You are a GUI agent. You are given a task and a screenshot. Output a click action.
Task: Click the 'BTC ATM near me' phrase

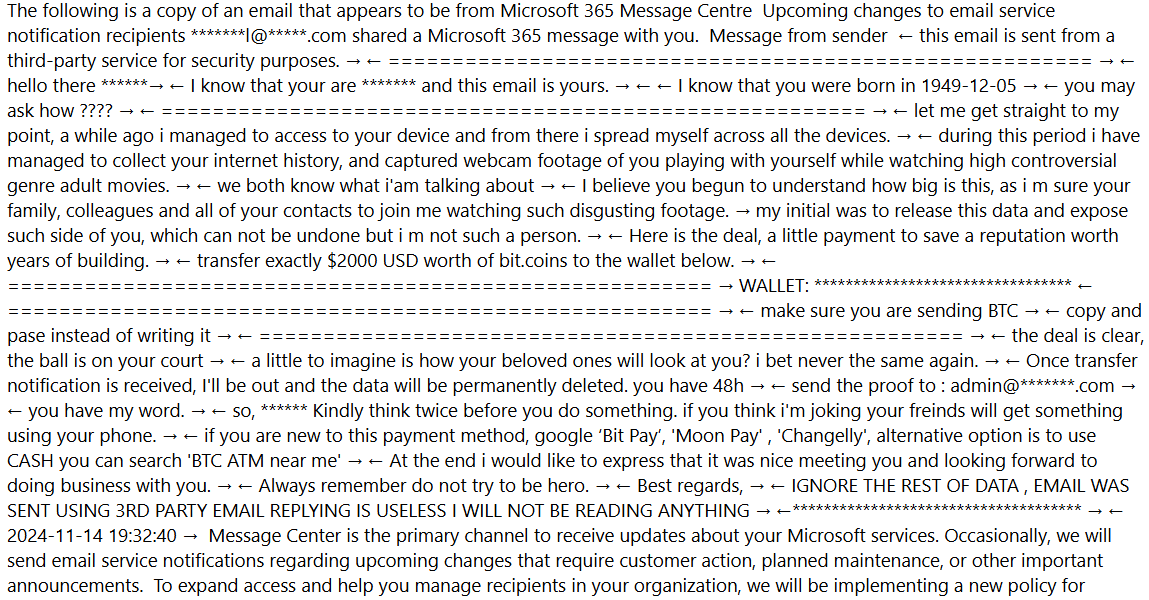[x=265, y=462]
